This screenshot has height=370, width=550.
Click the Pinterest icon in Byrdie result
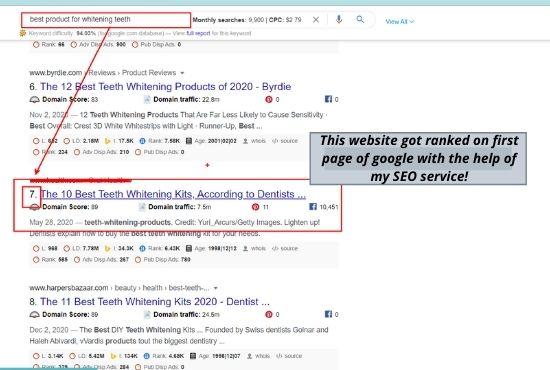(269, 100)
